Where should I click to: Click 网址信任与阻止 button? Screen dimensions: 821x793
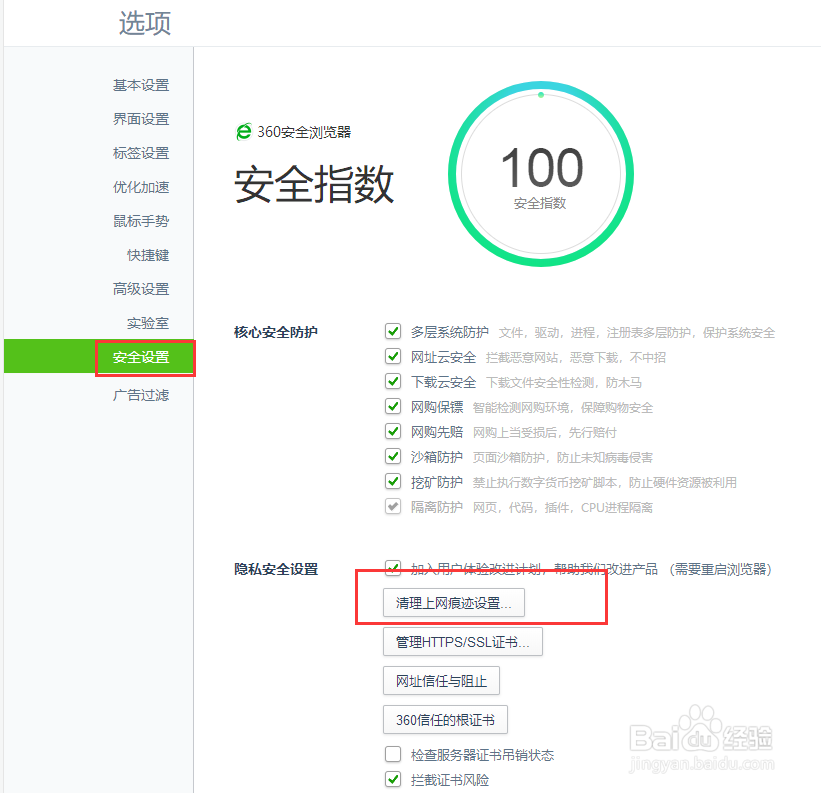click(x=441, y=681)
